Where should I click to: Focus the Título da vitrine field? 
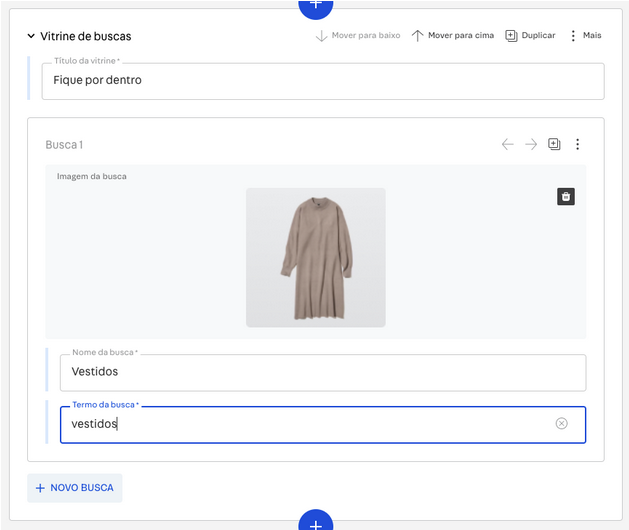(322, 81)
